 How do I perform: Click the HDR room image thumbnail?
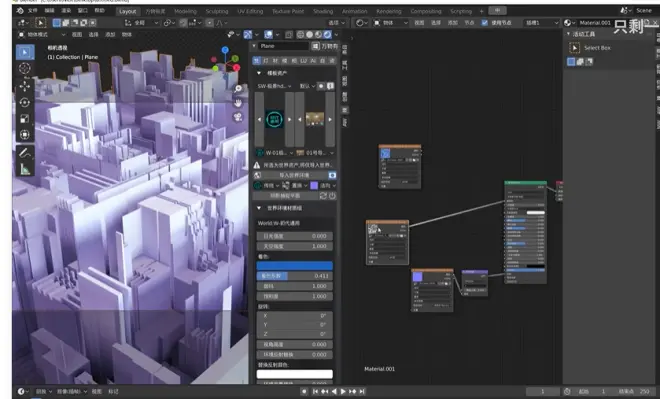[x=315, y=119]
